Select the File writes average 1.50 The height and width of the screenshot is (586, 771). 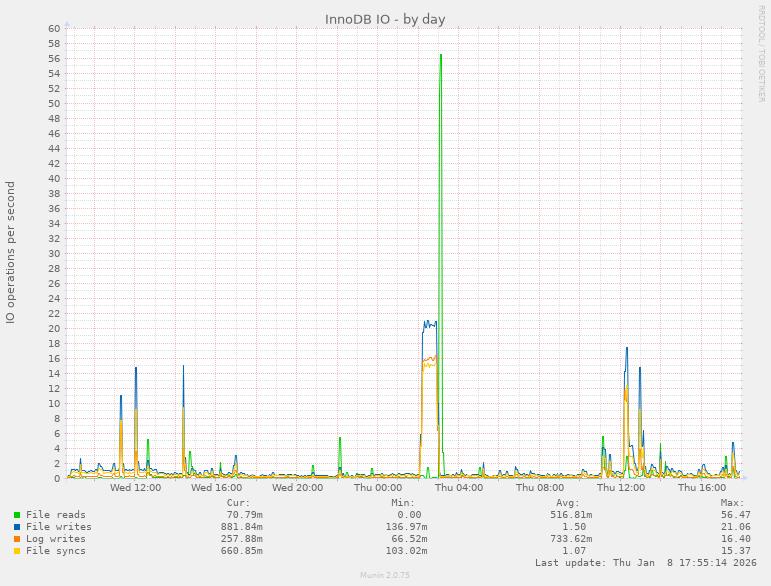574,527
